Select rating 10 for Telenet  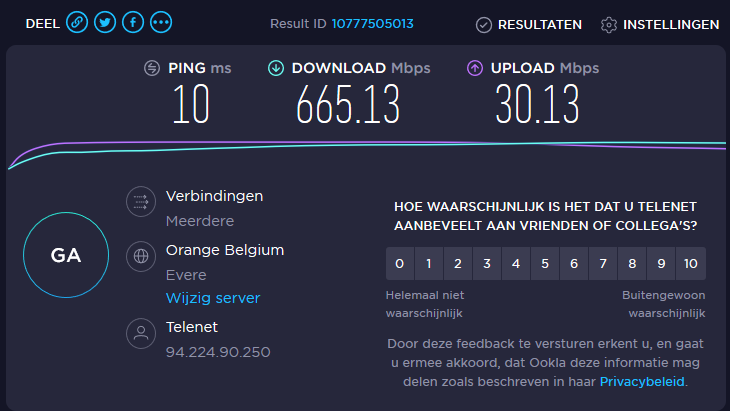(x=690, y=264)
